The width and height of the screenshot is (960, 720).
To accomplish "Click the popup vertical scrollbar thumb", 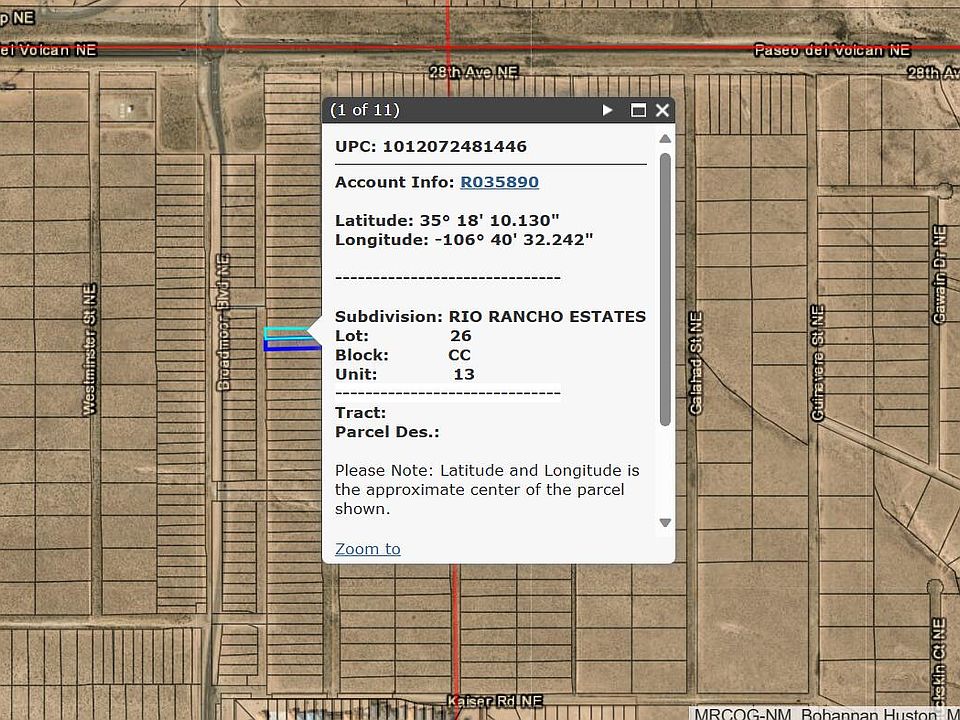I will click(x=665, y=290).
